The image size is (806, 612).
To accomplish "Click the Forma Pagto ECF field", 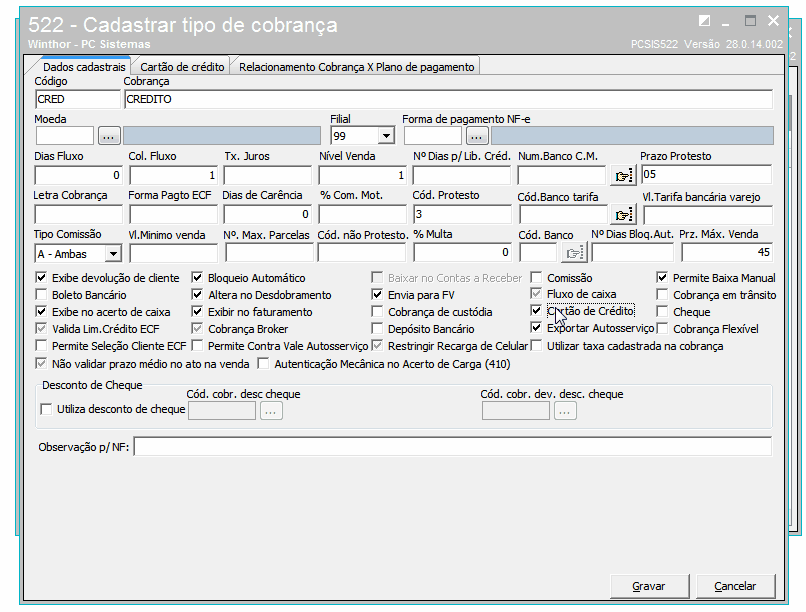I will click(x=173, y=214).
